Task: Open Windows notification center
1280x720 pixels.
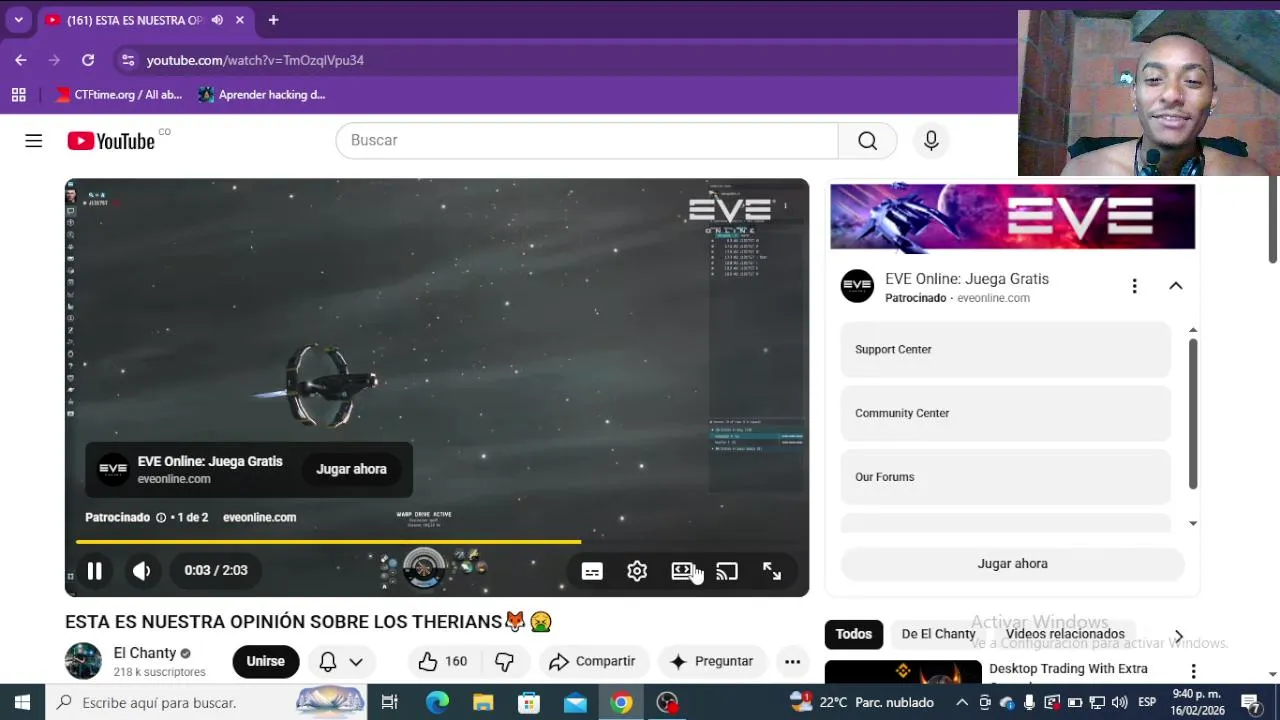Action: pos(1250,703)
